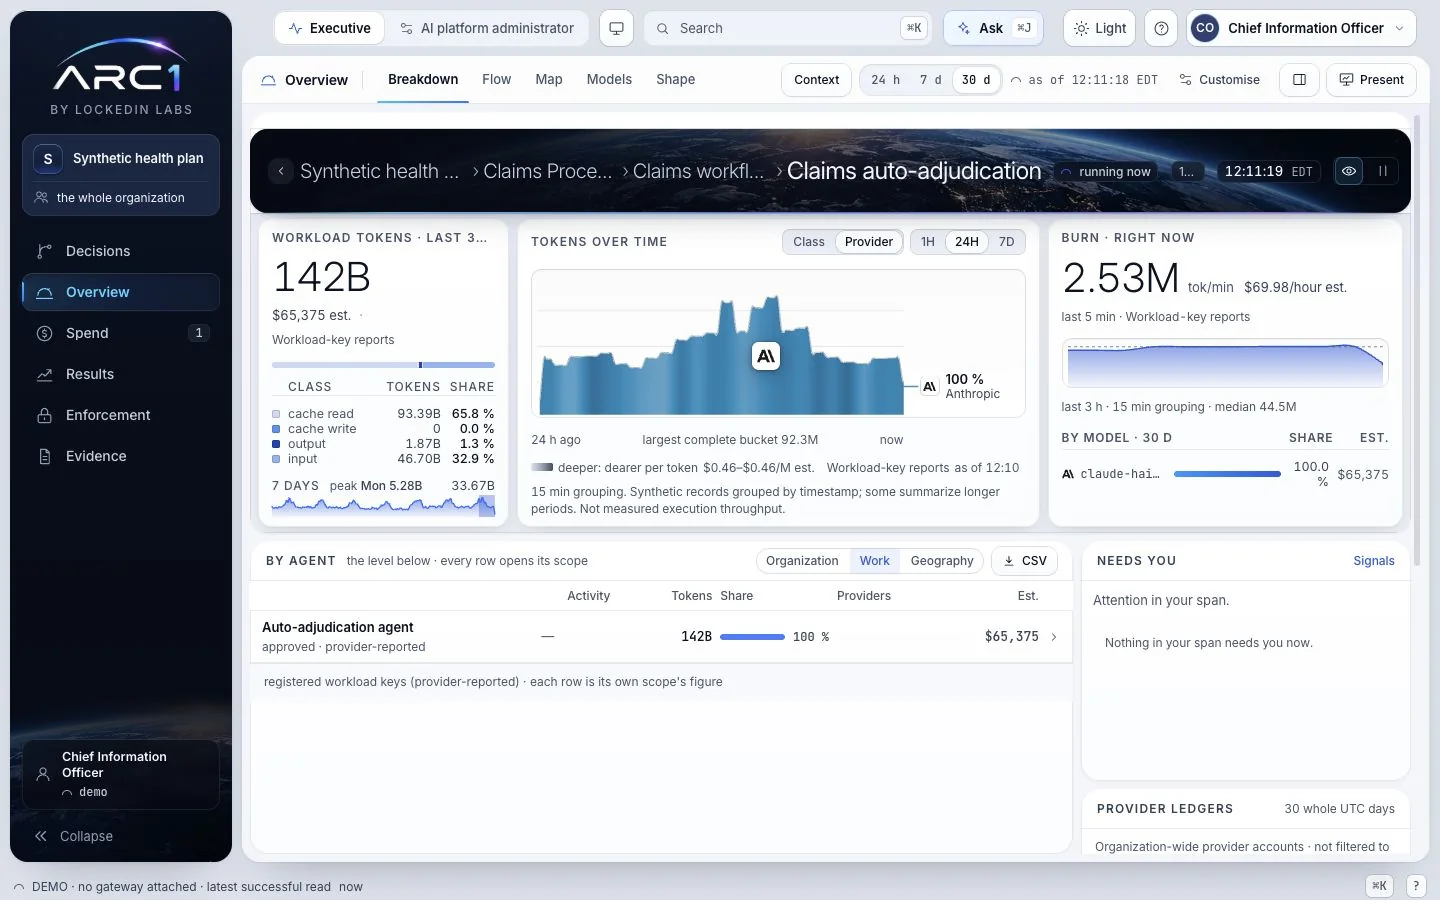Click the claude-hai model share bar

pyautogui.click(x=1227, y=474)
